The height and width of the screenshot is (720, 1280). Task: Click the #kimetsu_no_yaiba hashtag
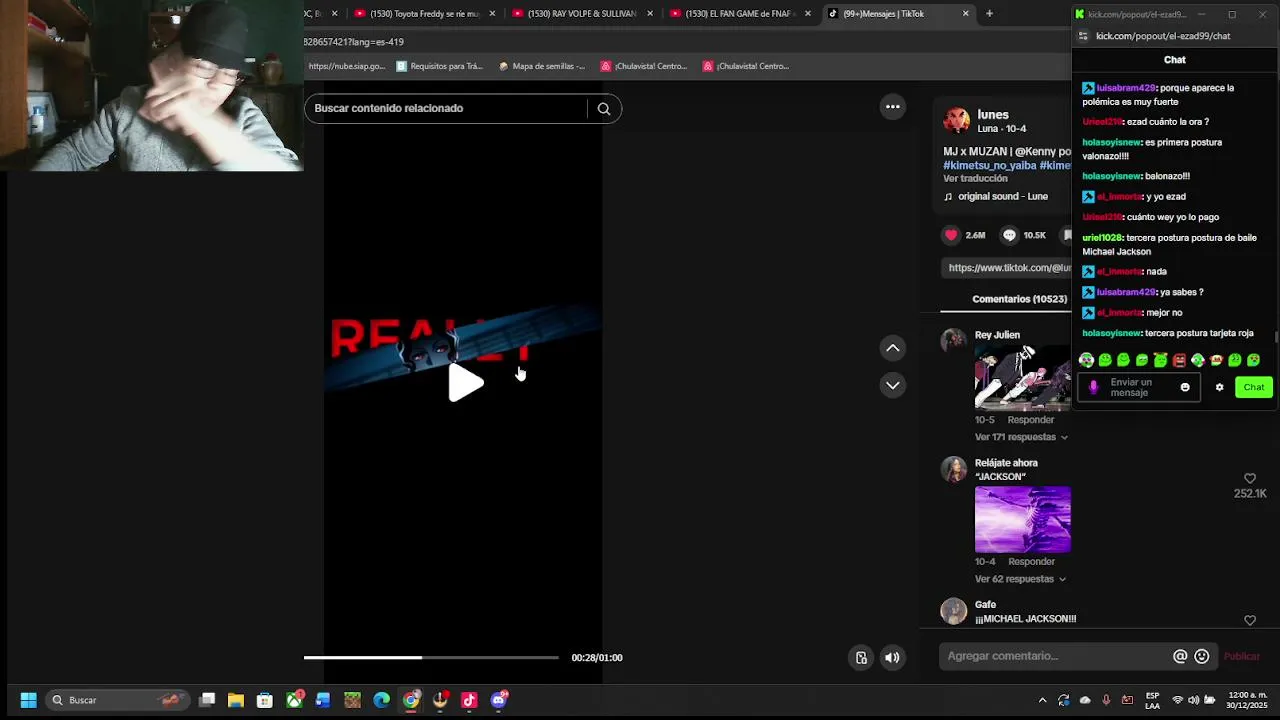tap(989, 165)
